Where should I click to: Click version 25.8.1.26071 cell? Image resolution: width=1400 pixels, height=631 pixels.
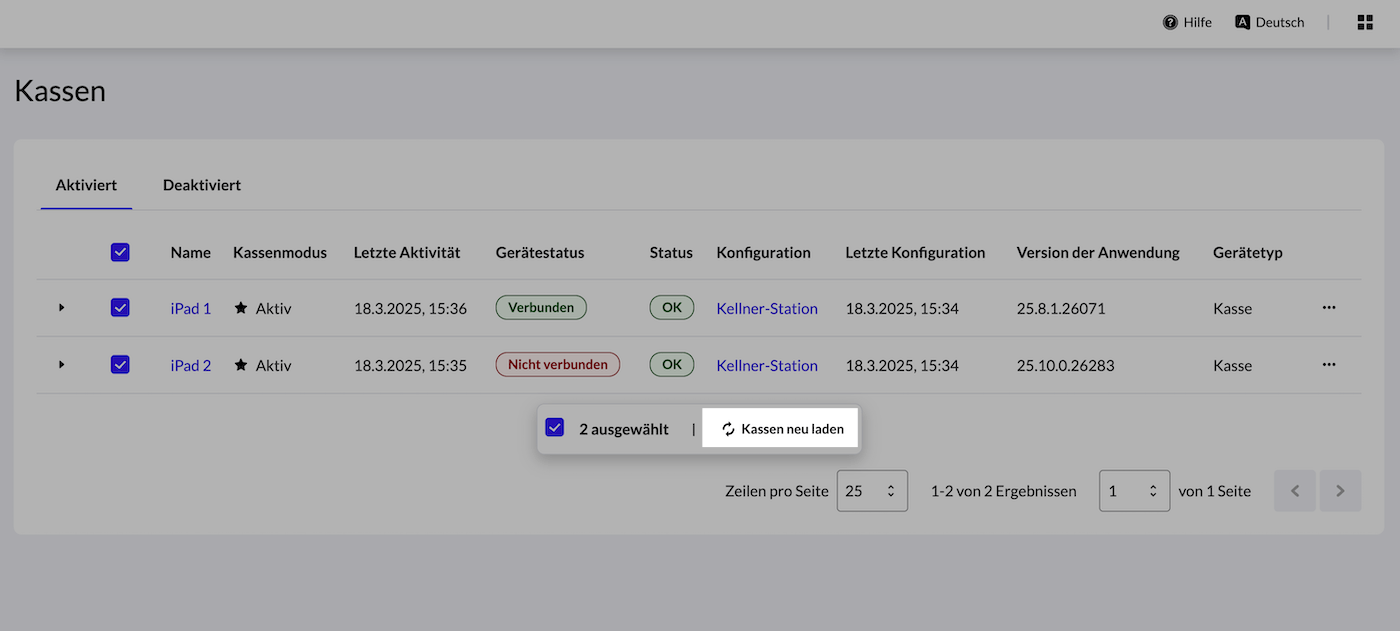pos(1061,308)
